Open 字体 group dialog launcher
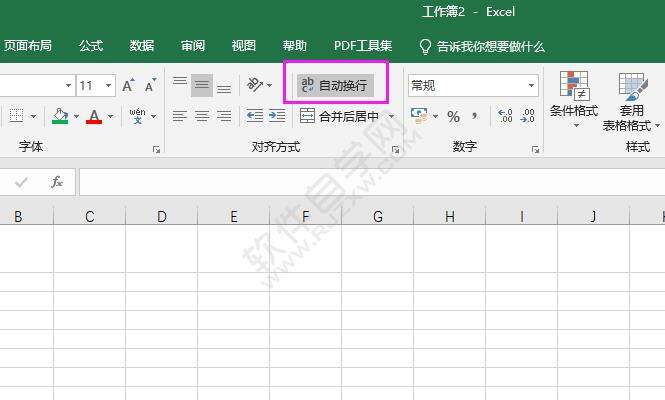Screen dimensions: 665x400 coord(156,149)
